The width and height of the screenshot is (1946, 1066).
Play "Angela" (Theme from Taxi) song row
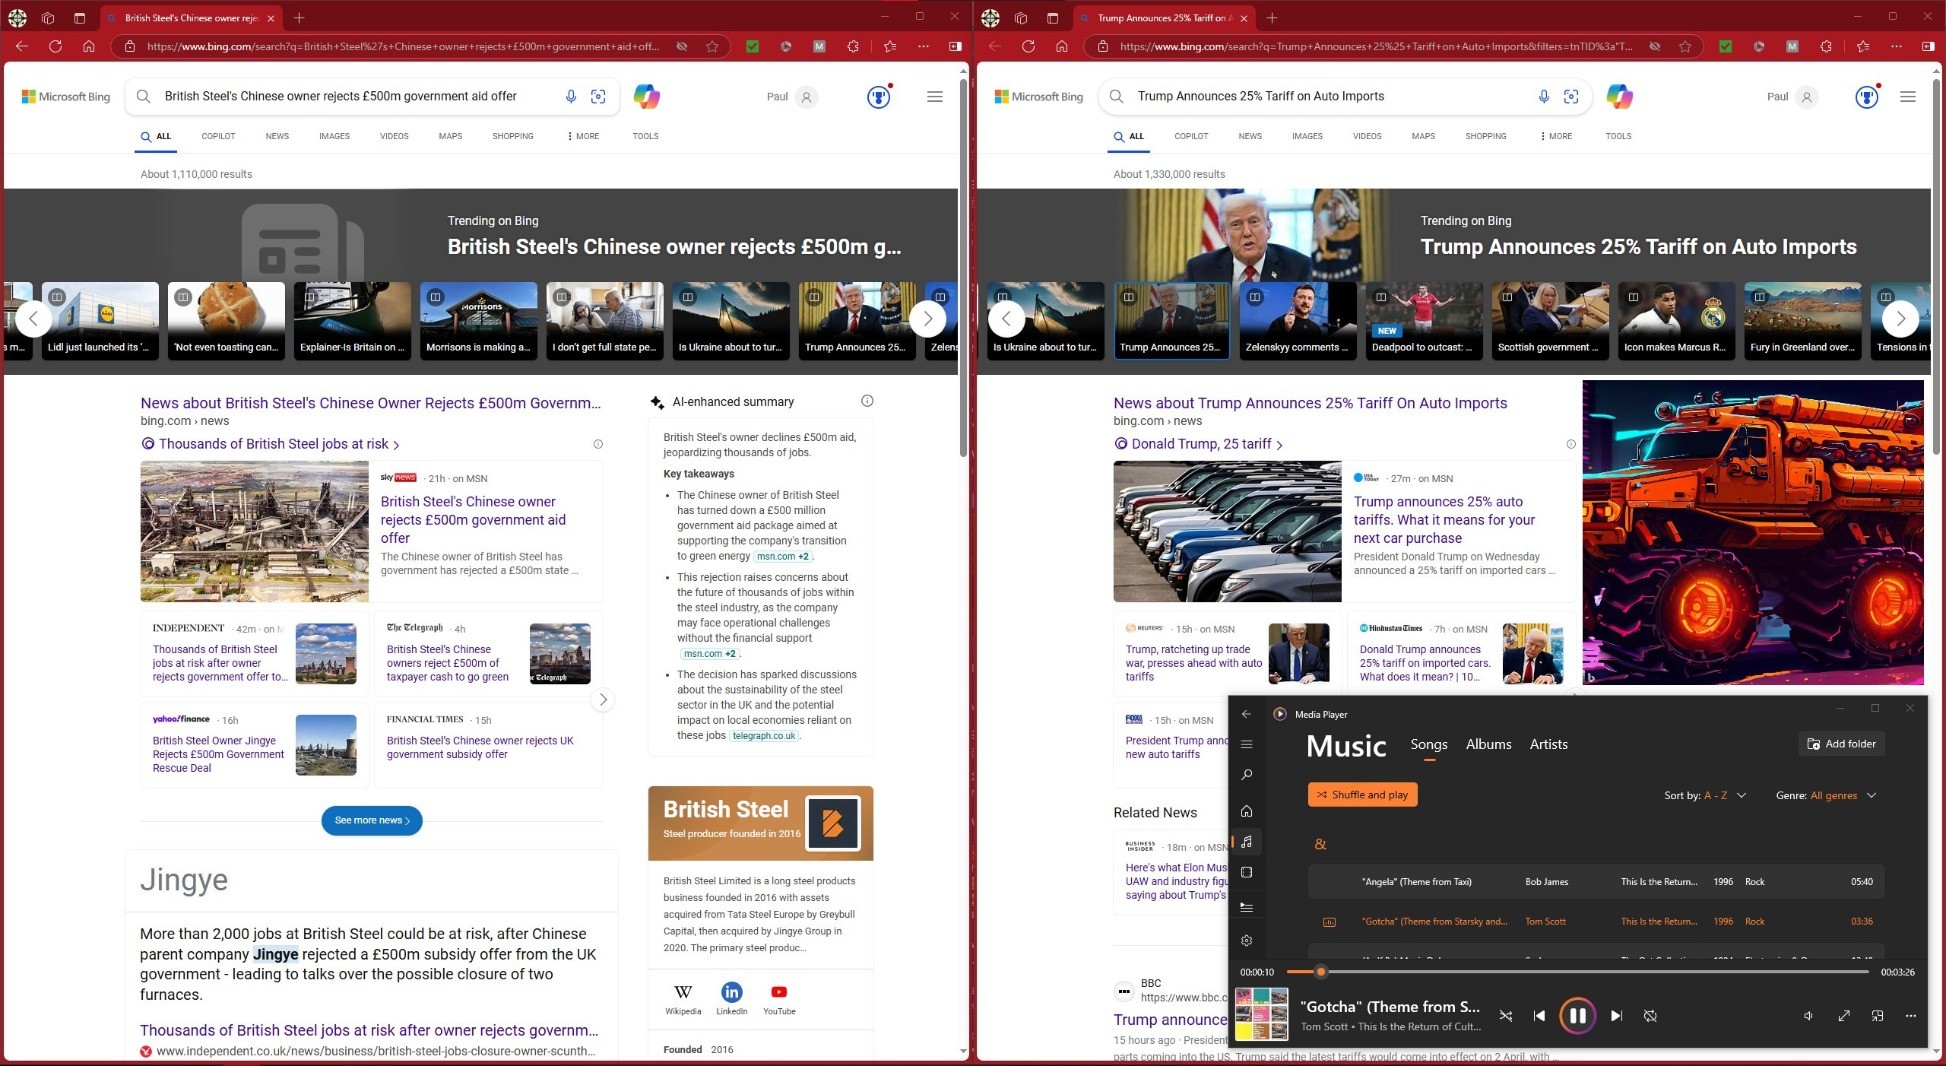coord(1596,882)
